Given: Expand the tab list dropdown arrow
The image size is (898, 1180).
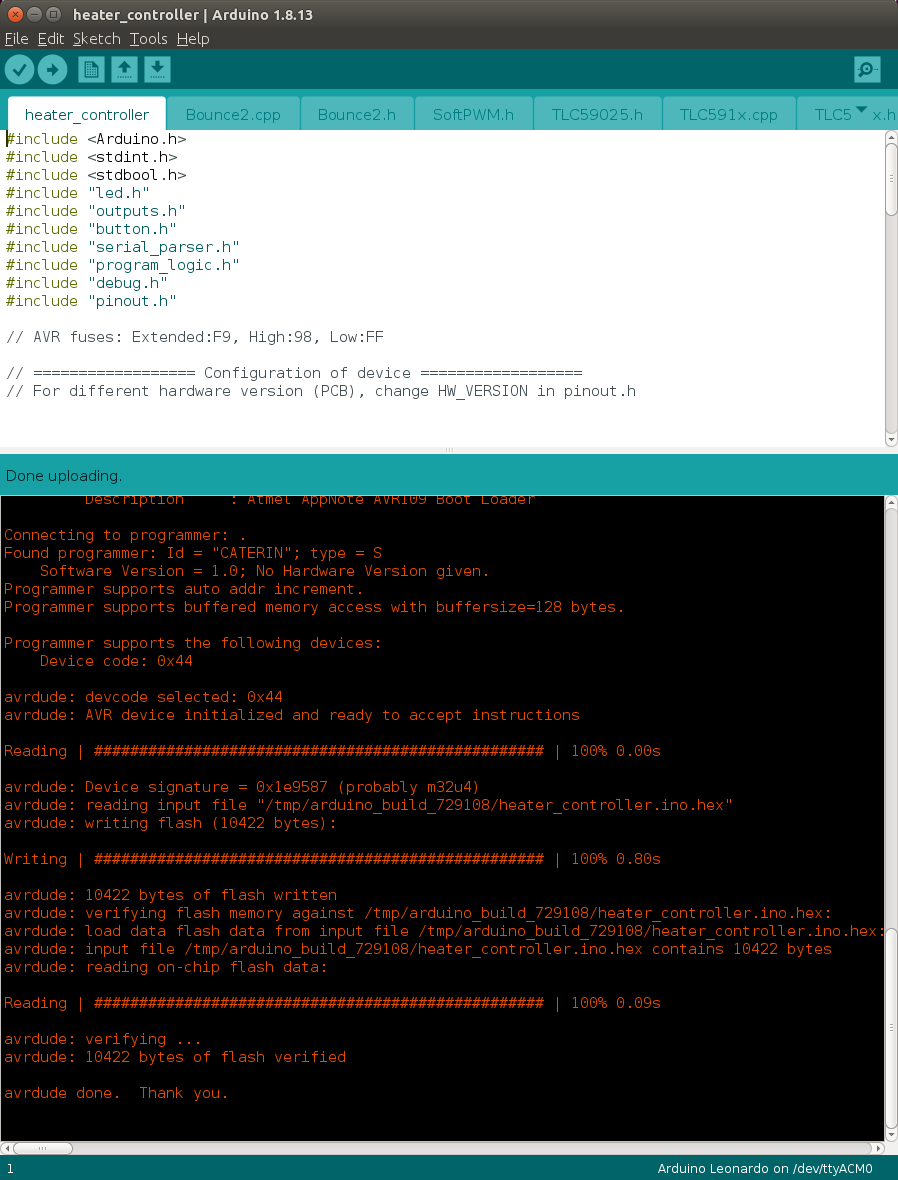Looking at the screenshot, I should coord(861,110).
